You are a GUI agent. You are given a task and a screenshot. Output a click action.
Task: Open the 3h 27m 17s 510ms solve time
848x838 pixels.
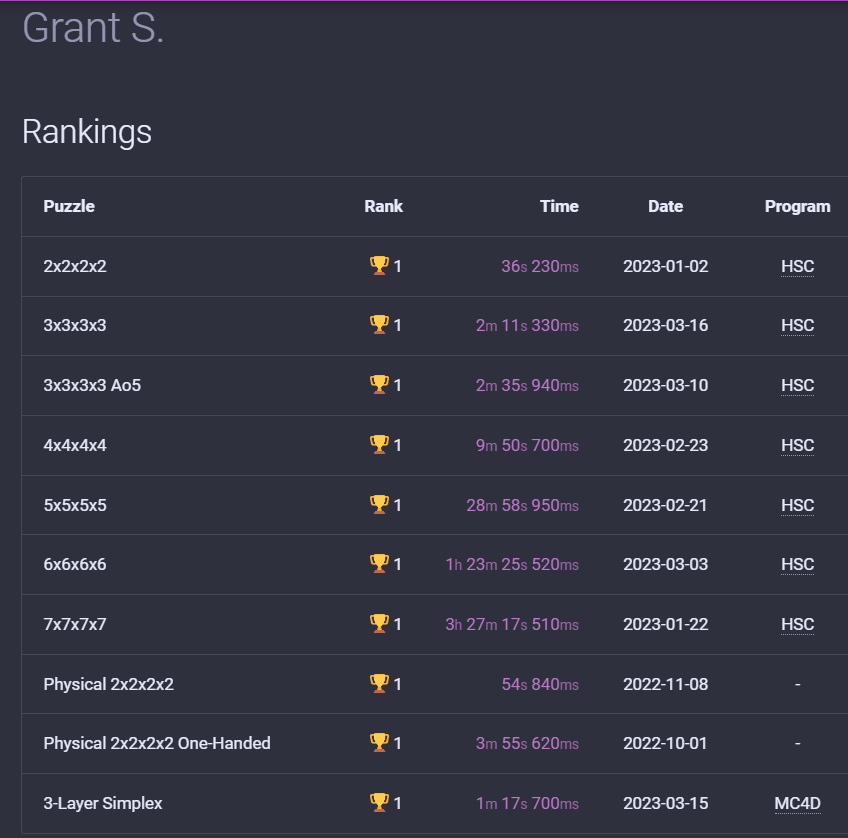[x=512, y=624]
